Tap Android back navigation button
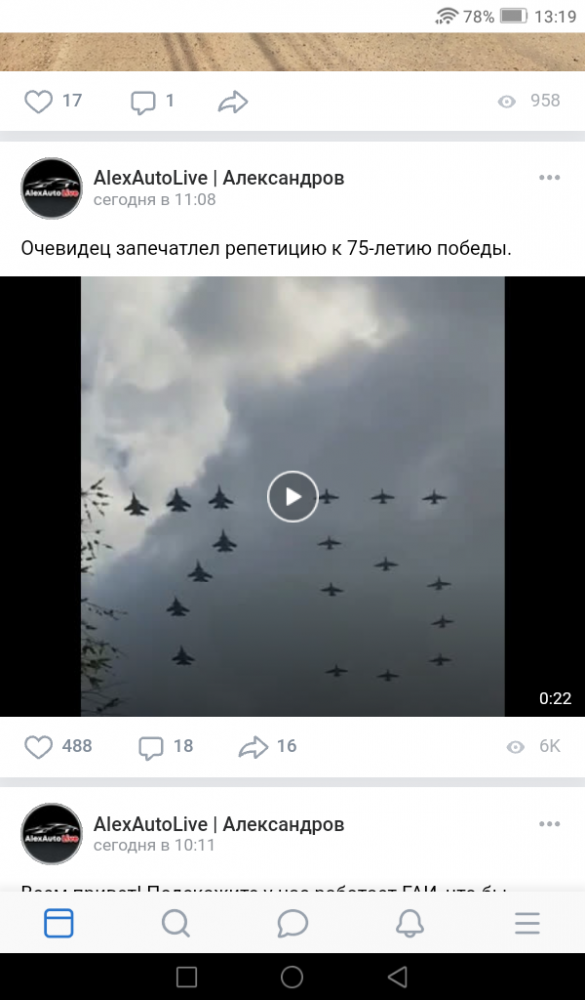The width and height of the screenshot is (585, 1000). click(x=398, y=976)
